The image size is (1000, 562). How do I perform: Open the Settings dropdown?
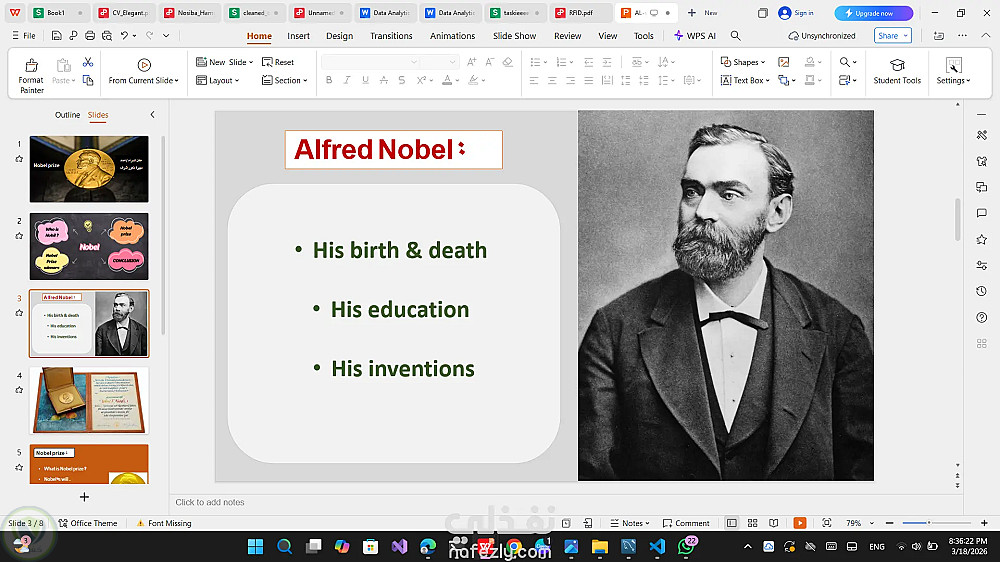953,71
